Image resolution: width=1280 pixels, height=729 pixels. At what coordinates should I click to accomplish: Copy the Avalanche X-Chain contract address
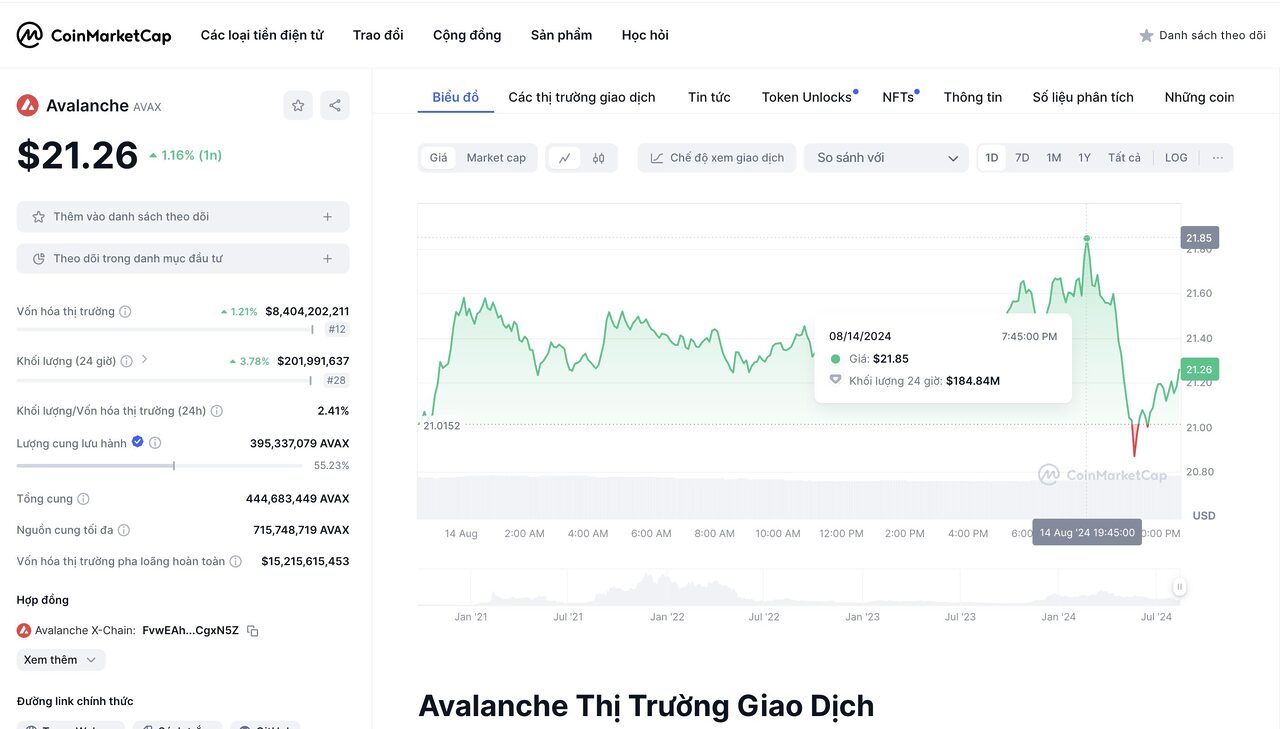click(x=253, y=631)
